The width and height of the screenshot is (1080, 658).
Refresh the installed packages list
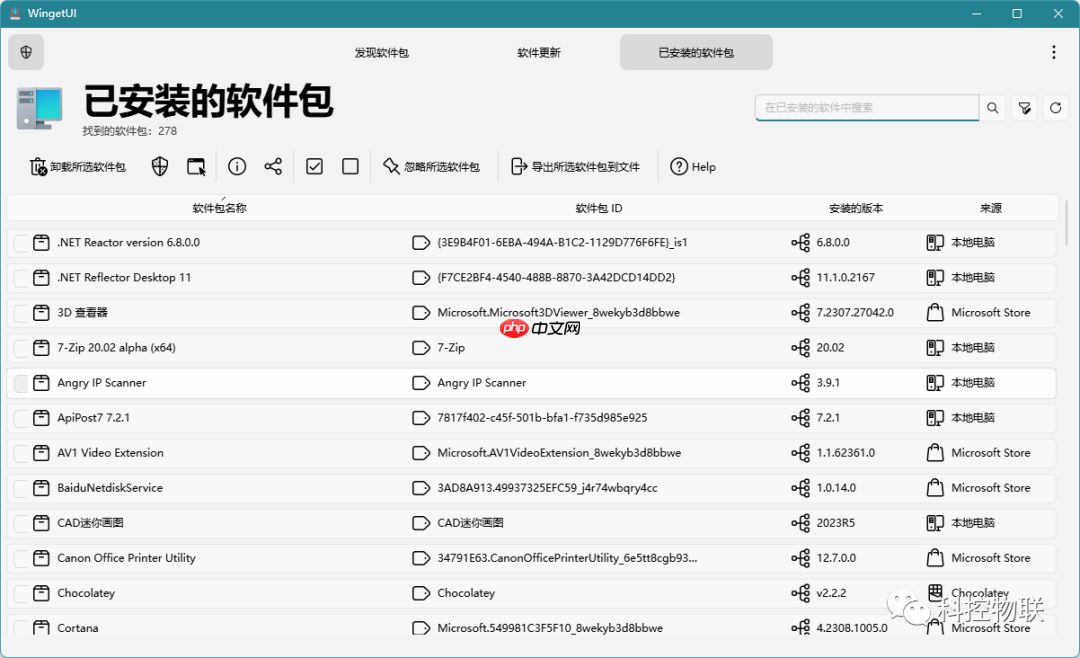point(1056,108)
